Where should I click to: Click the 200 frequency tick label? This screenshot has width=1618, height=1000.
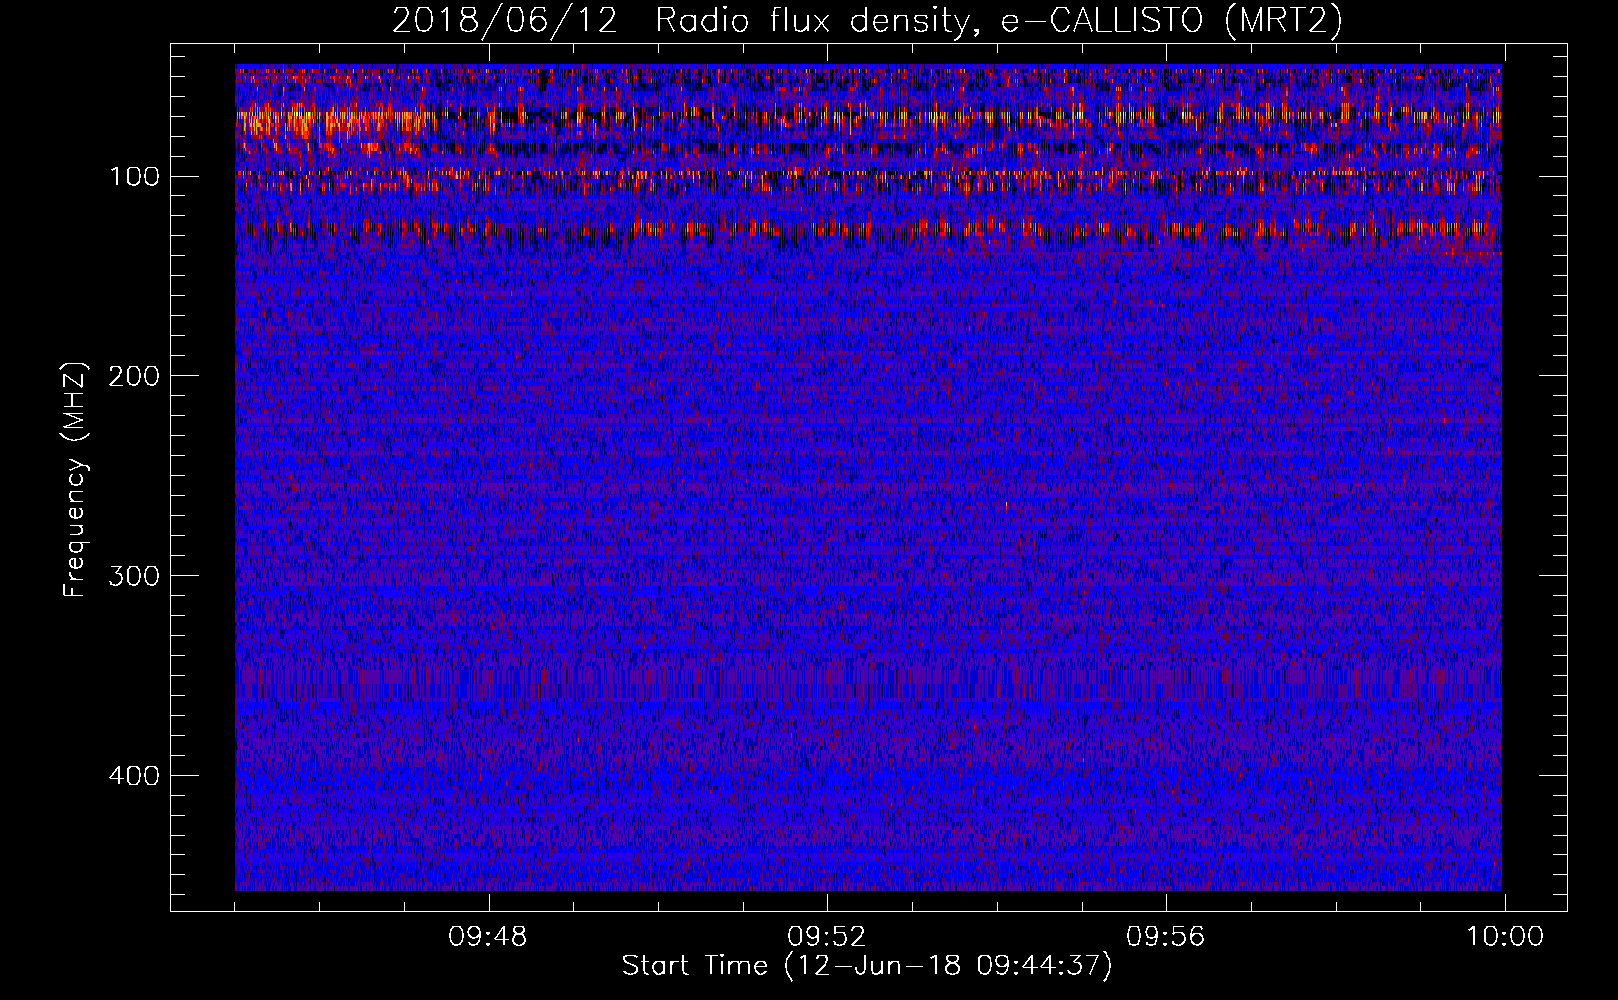pyautogui.click(x=134, y=377)
